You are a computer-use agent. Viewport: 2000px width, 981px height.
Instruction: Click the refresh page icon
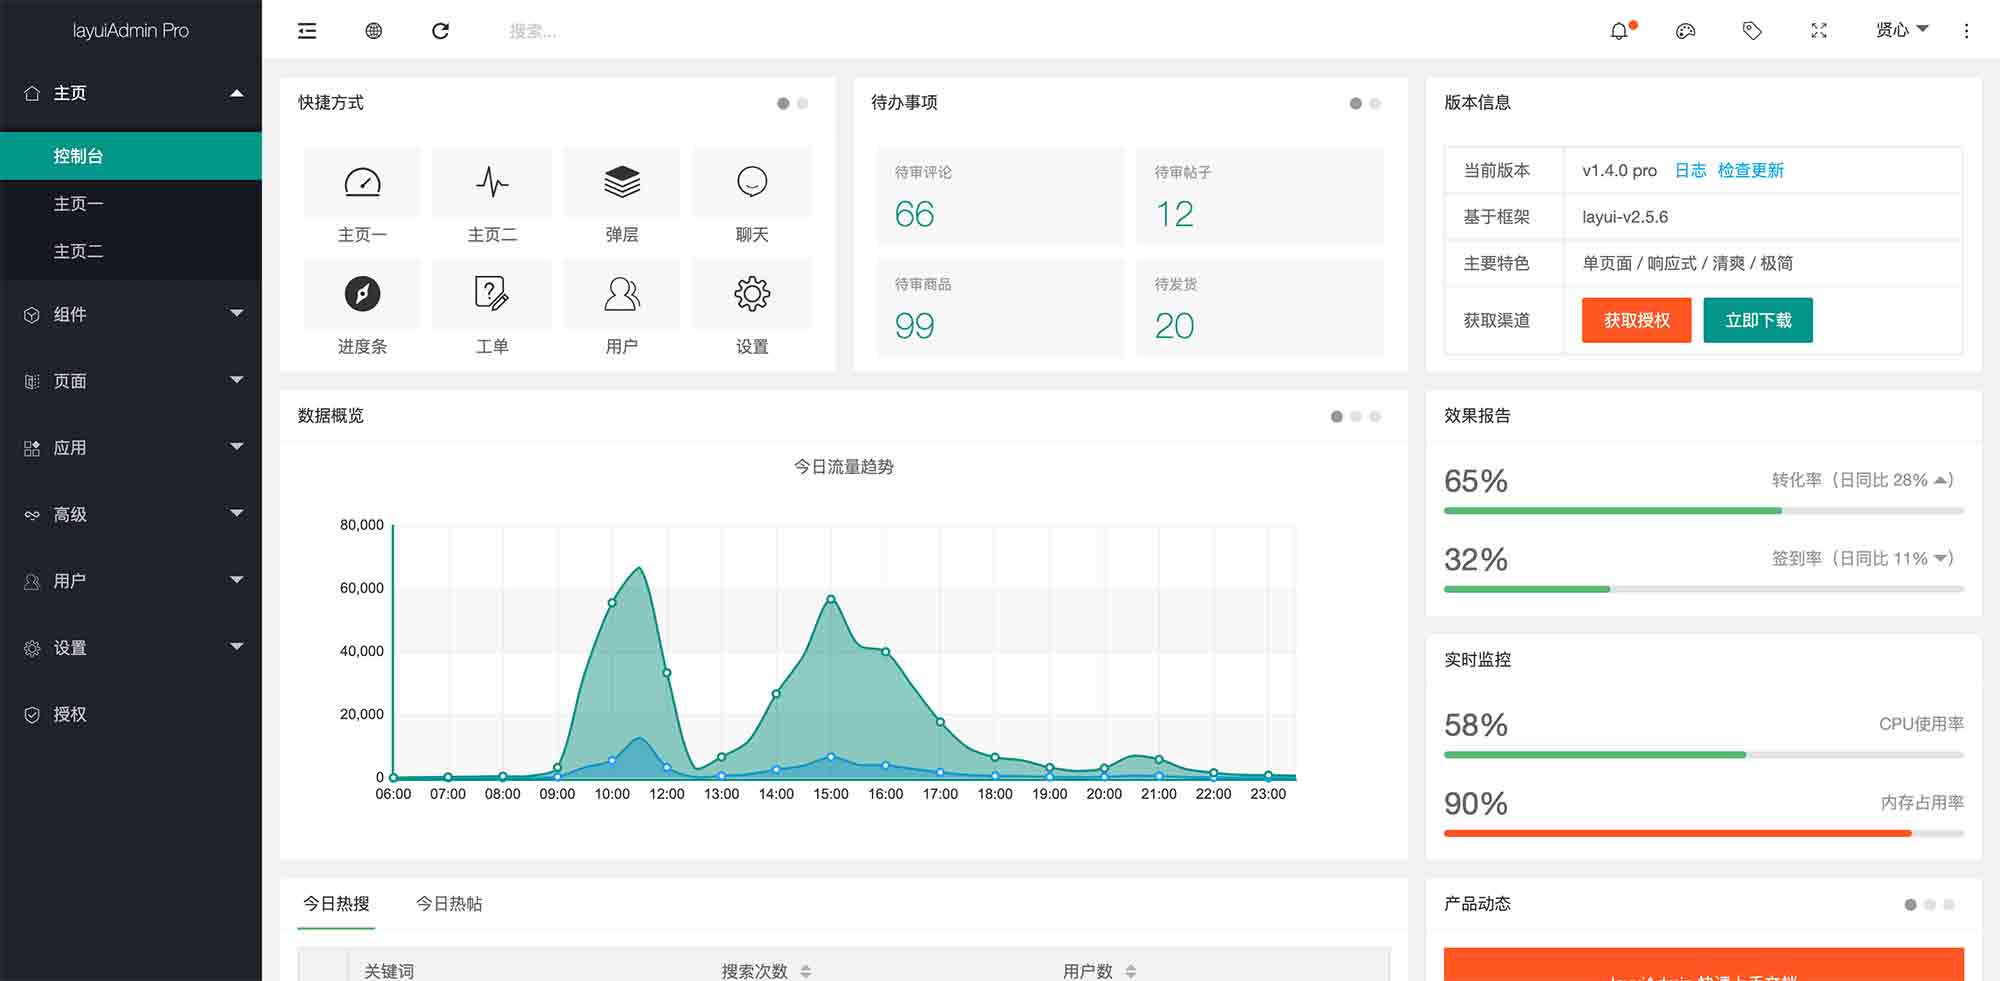point(440,31)
